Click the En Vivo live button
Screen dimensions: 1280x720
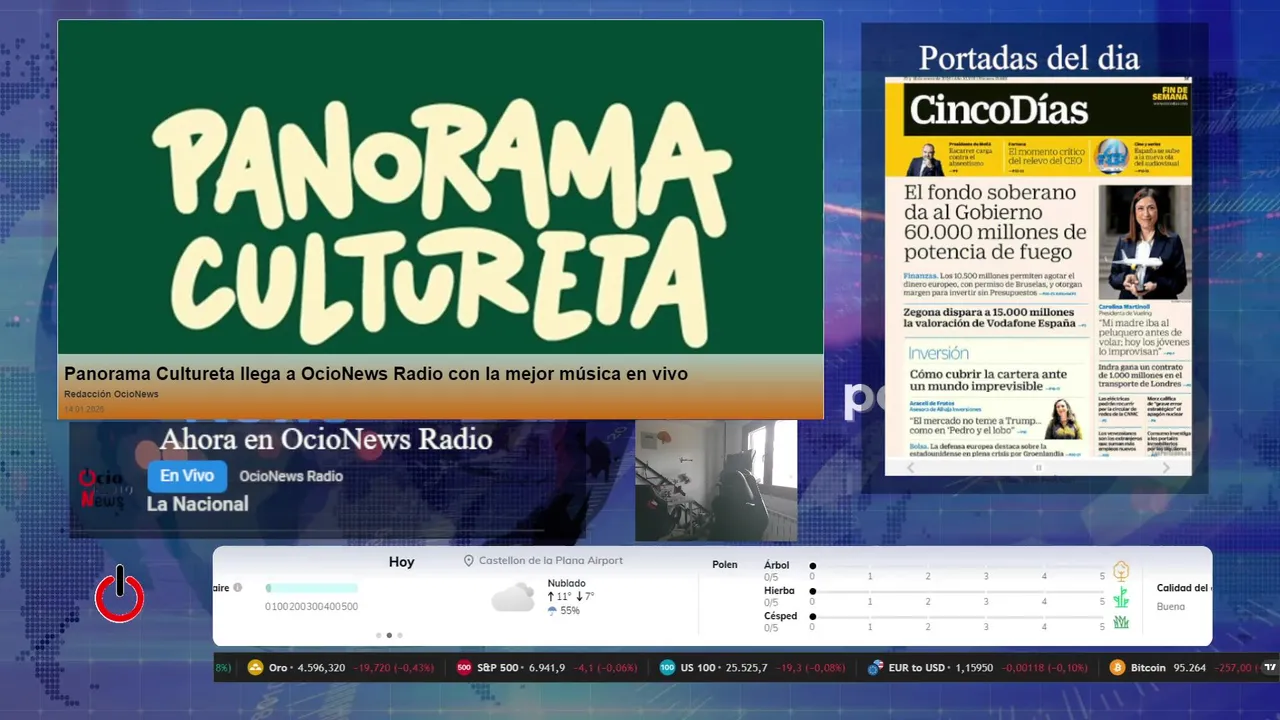187,476
